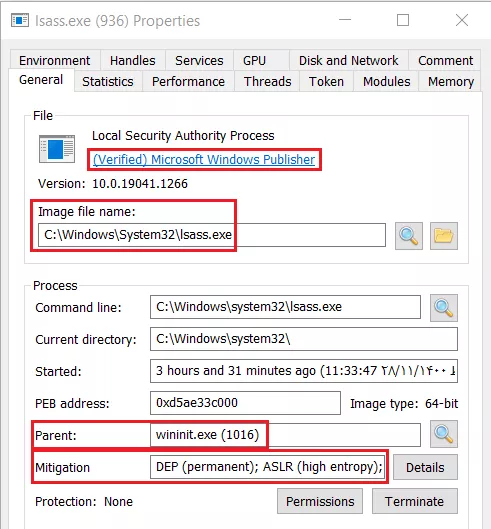
Task: Click the magnifier icon next to Parent field
Action: [444, 434]
